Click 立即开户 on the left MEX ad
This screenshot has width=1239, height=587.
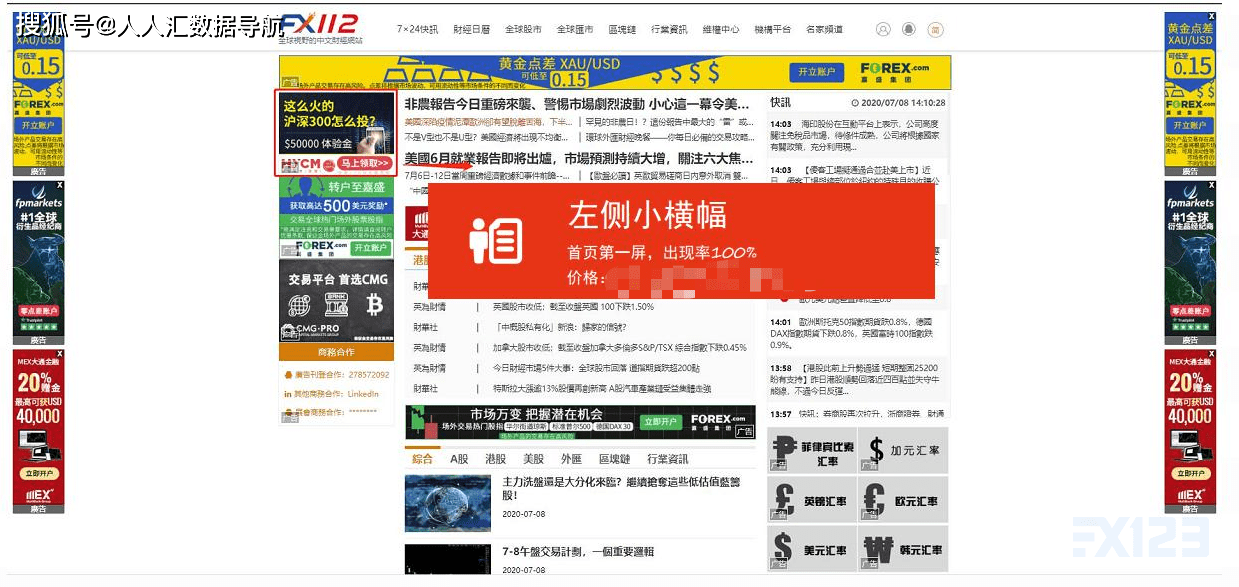pyautogui.click(x=39, y=473)
